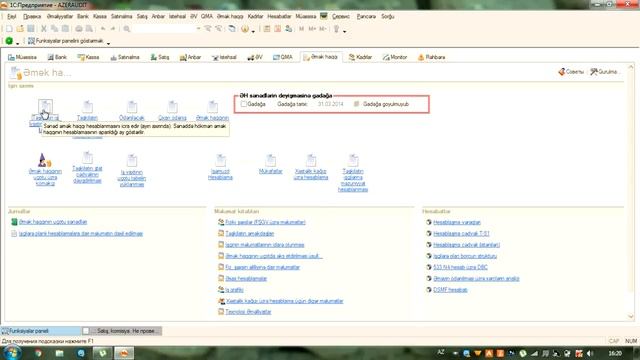Click the Советы button at top right

[571, 72]
